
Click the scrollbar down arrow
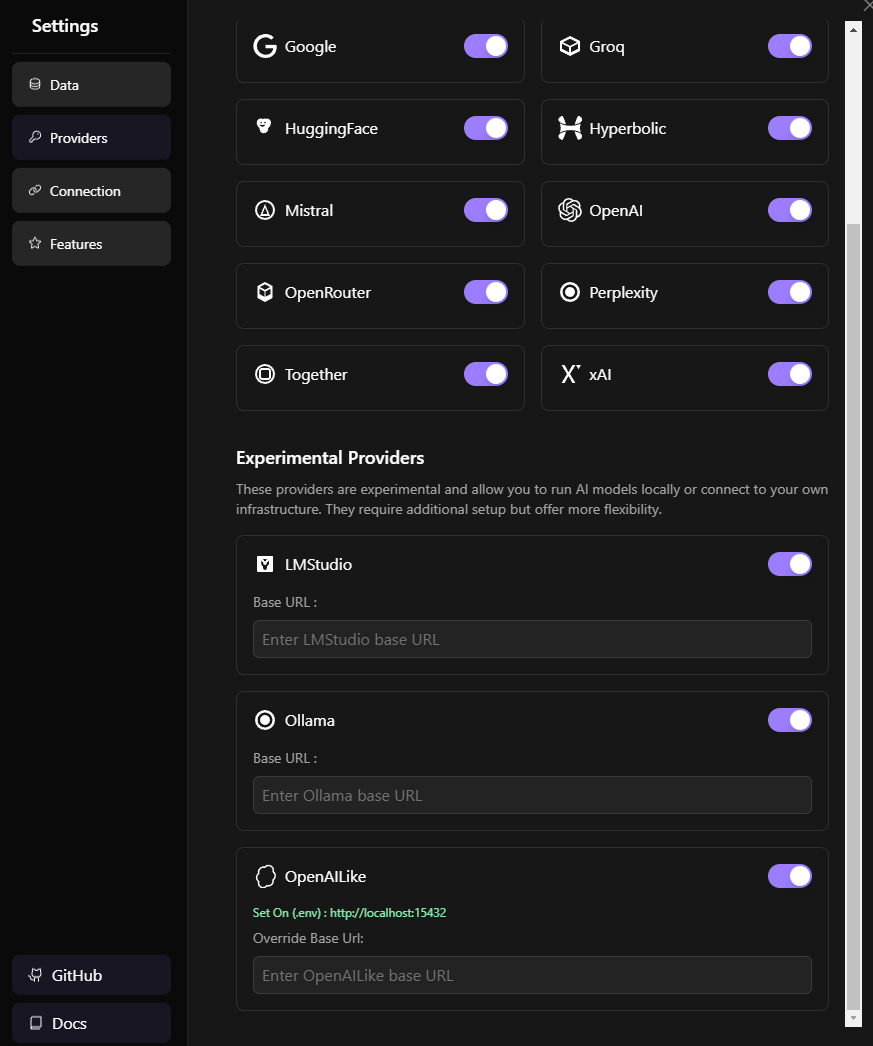point(853,1019)
